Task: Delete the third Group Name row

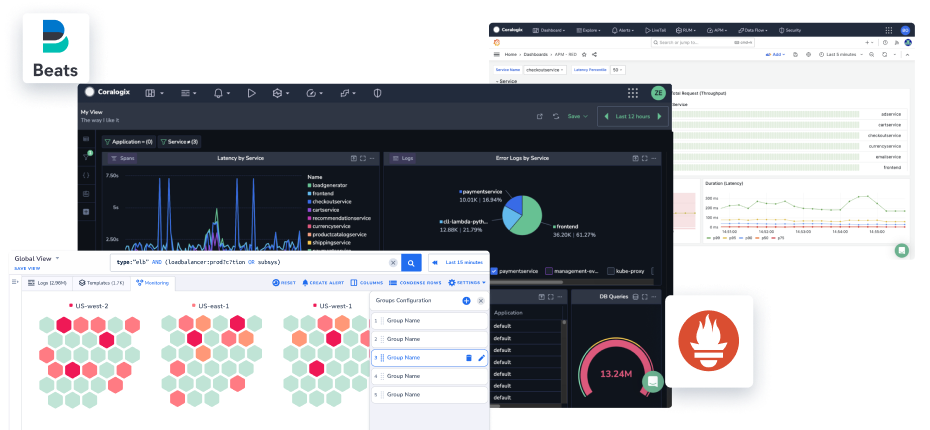Action: point(468,358)
